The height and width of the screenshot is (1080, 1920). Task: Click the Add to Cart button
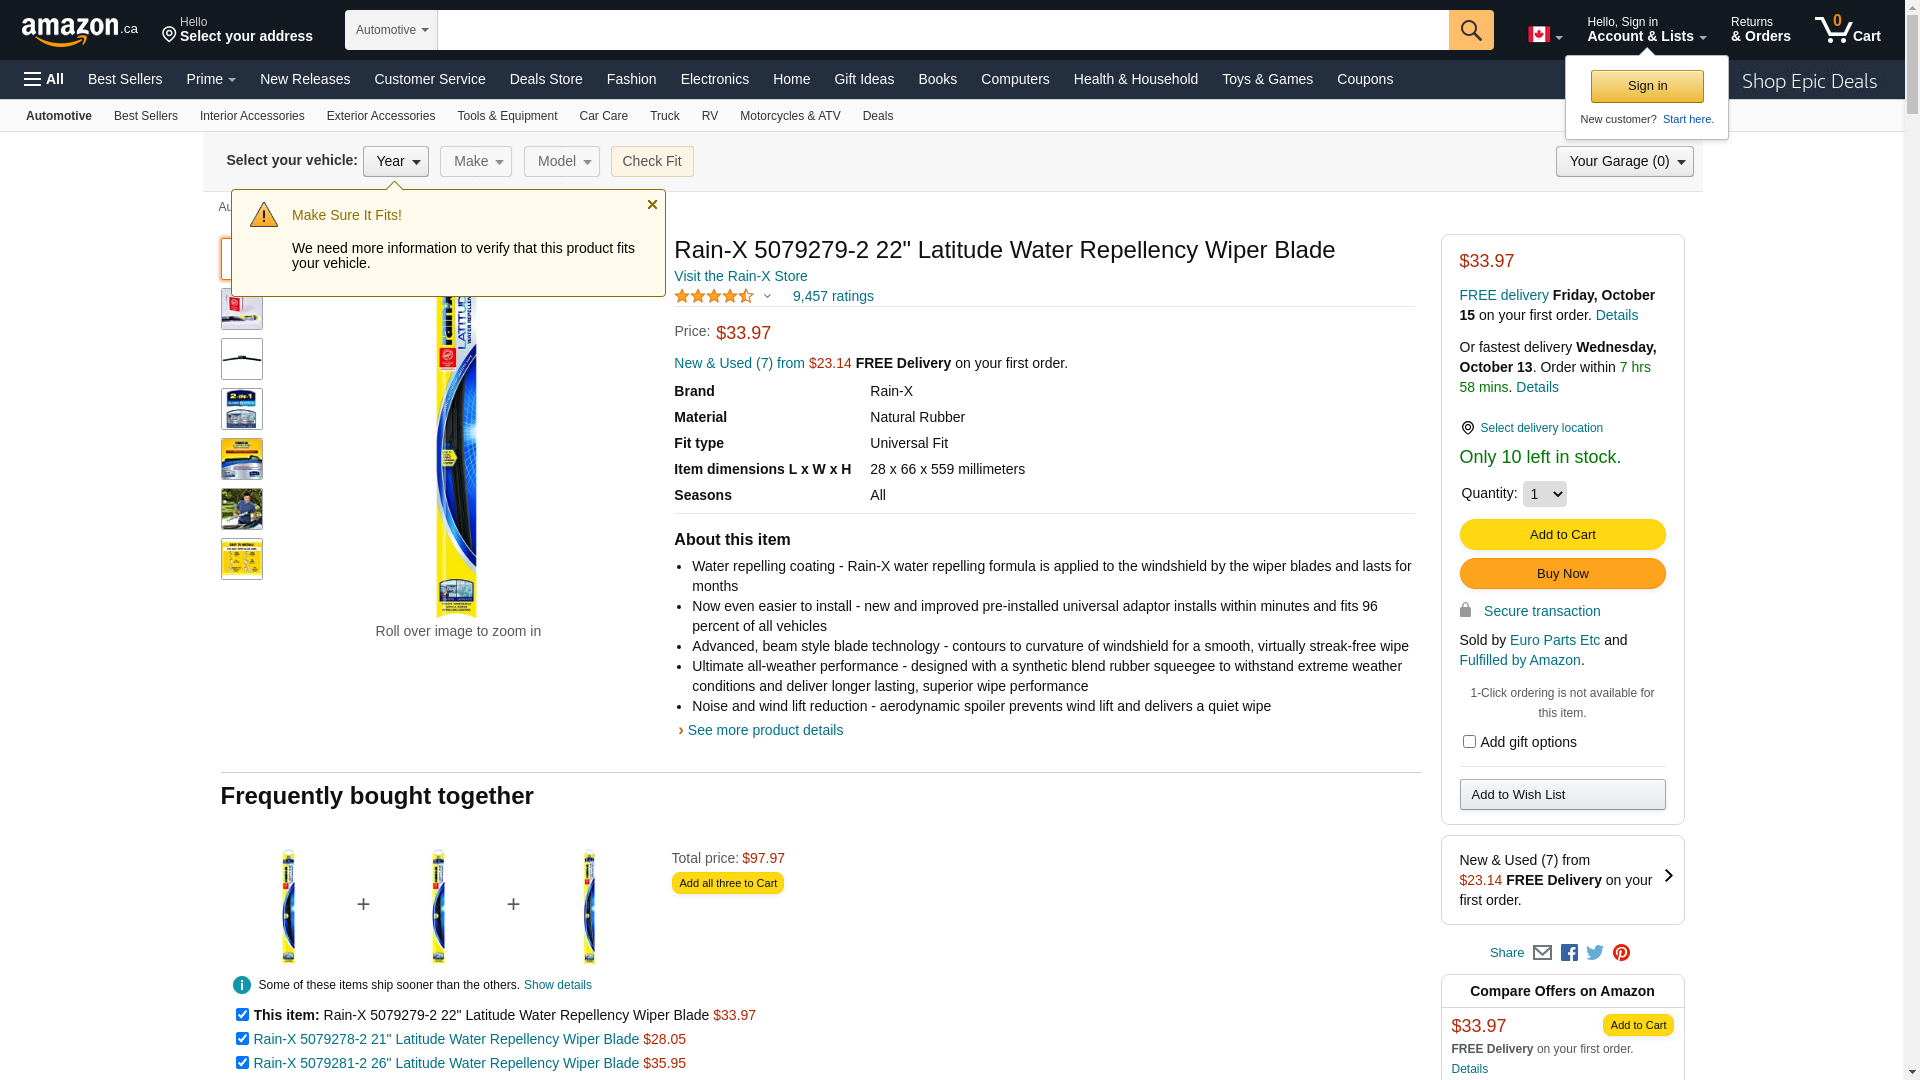pyautogui.click(x=1562, y=535)
